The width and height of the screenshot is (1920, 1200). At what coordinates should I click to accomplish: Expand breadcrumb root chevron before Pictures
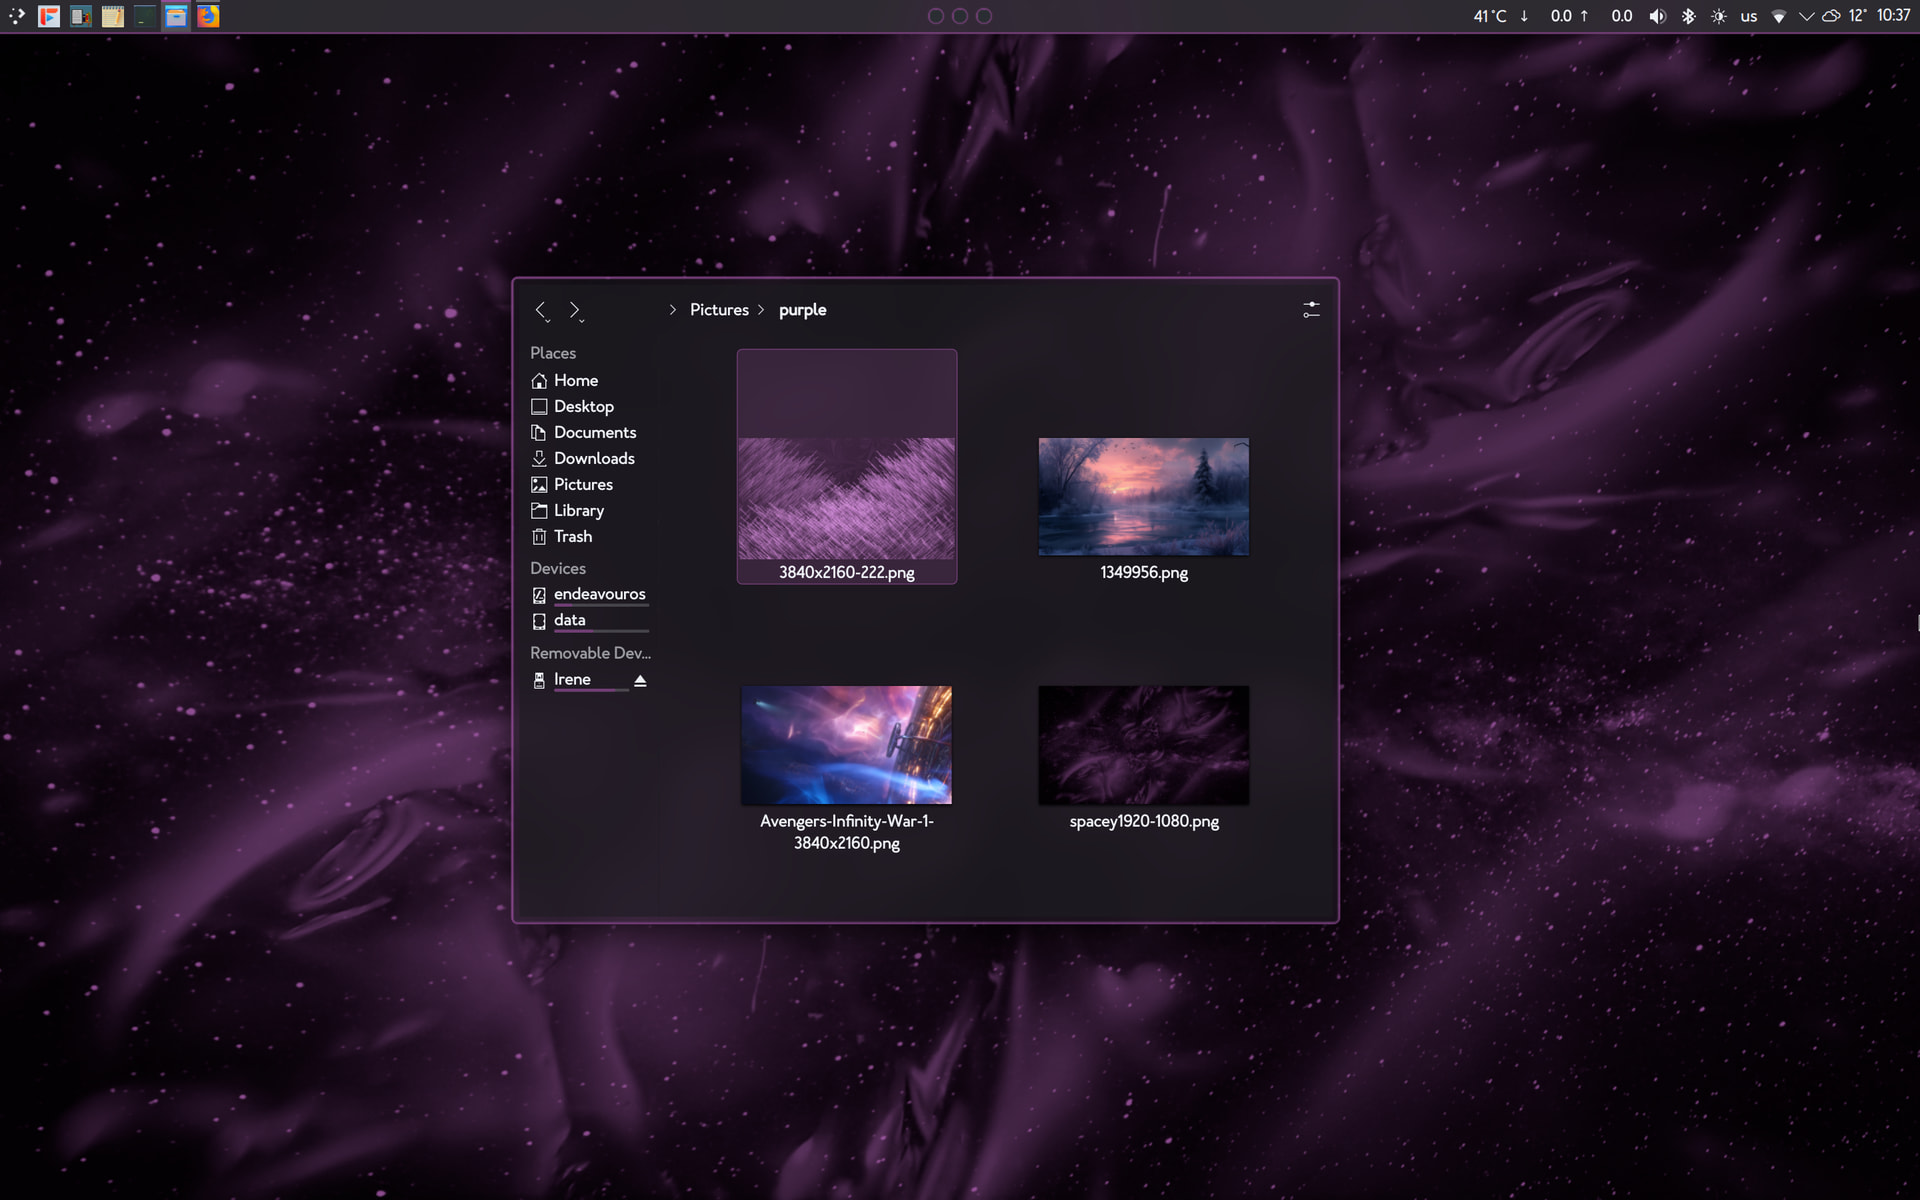673,310
